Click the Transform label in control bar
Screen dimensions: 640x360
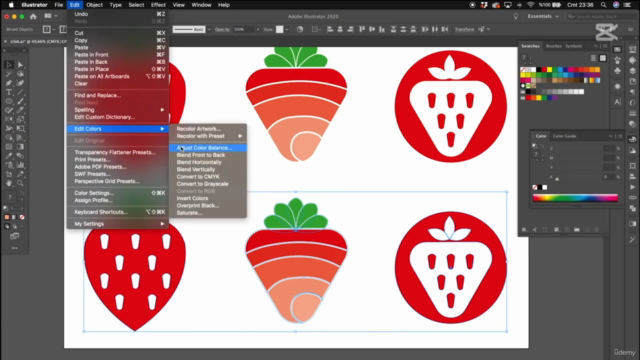pos(464,29)
